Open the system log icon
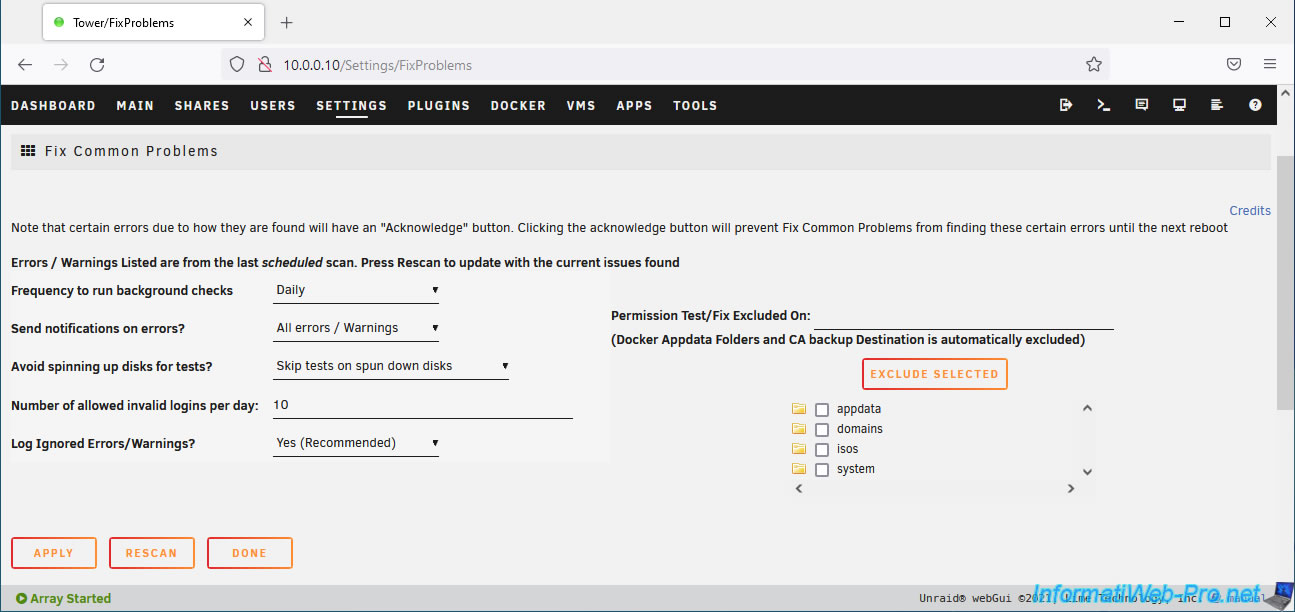This screenshot has width=1295, height=612. (x=1217, y=105)
